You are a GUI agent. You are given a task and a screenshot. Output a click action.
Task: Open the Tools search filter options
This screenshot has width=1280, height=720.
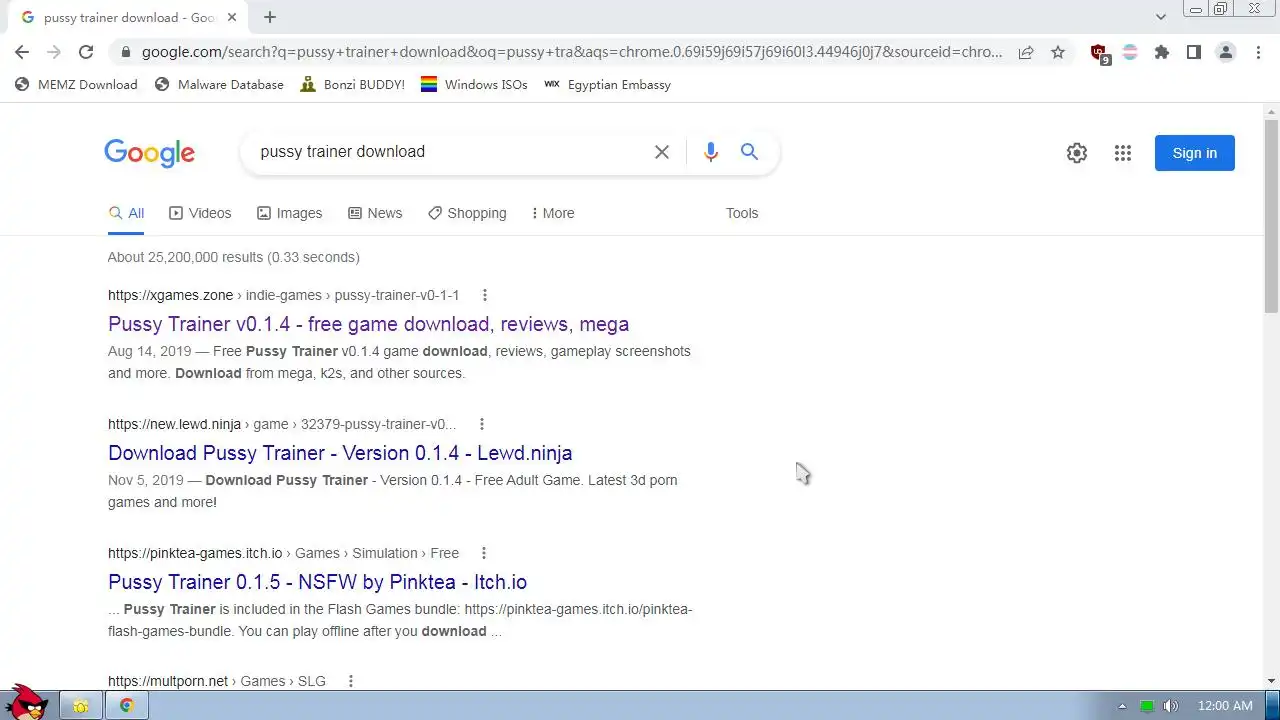(742, 213)
